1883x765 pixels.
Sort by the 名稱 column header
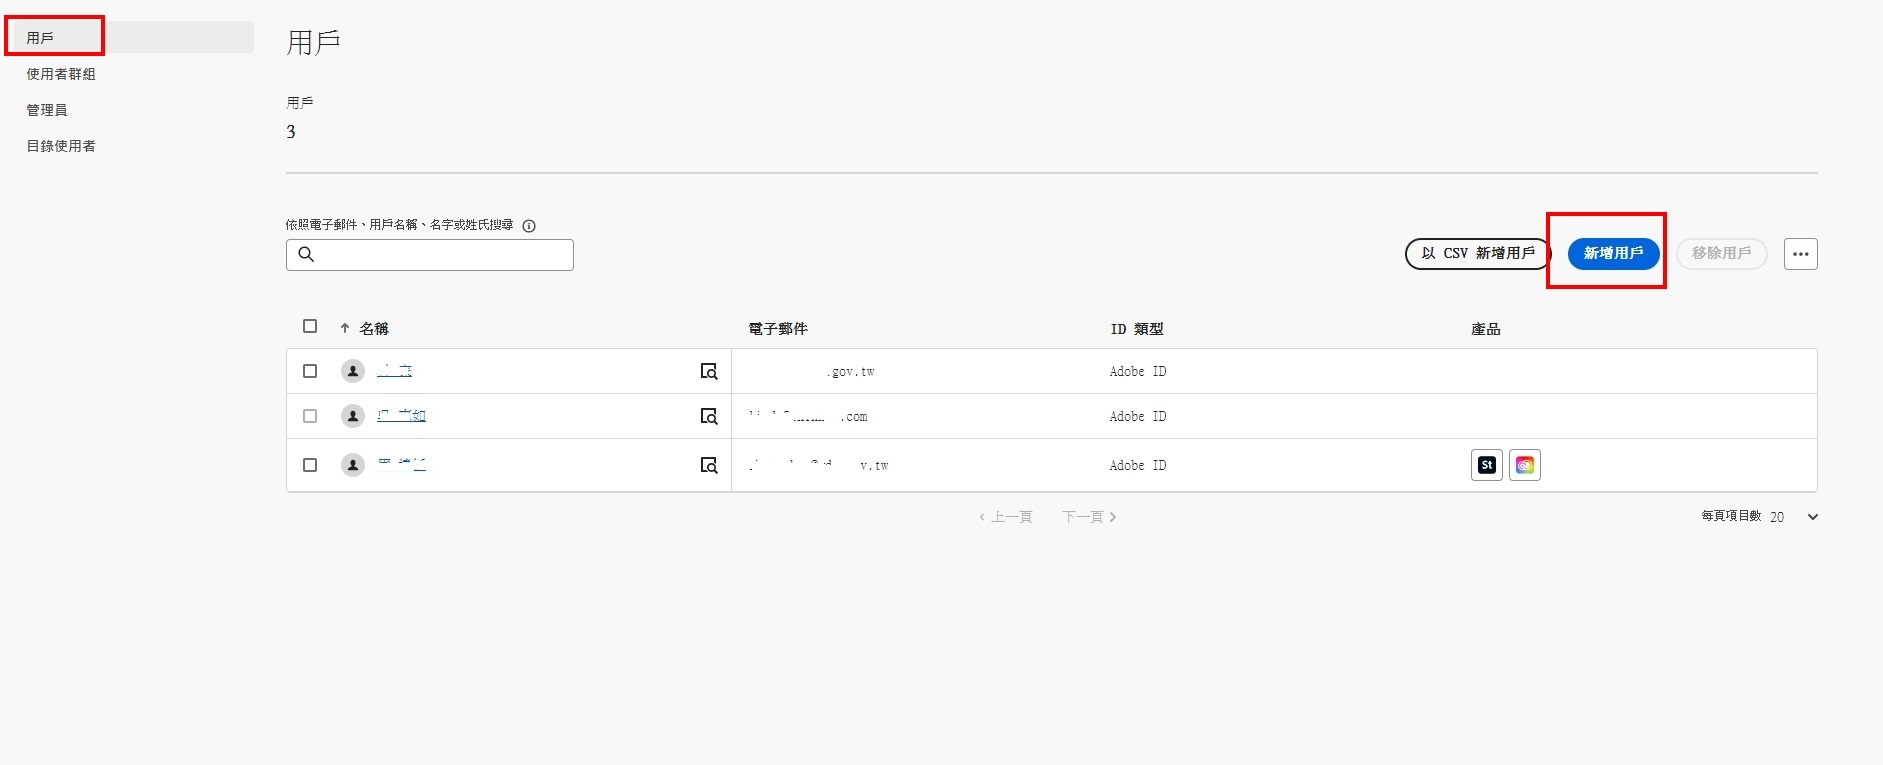pos(373,329)
